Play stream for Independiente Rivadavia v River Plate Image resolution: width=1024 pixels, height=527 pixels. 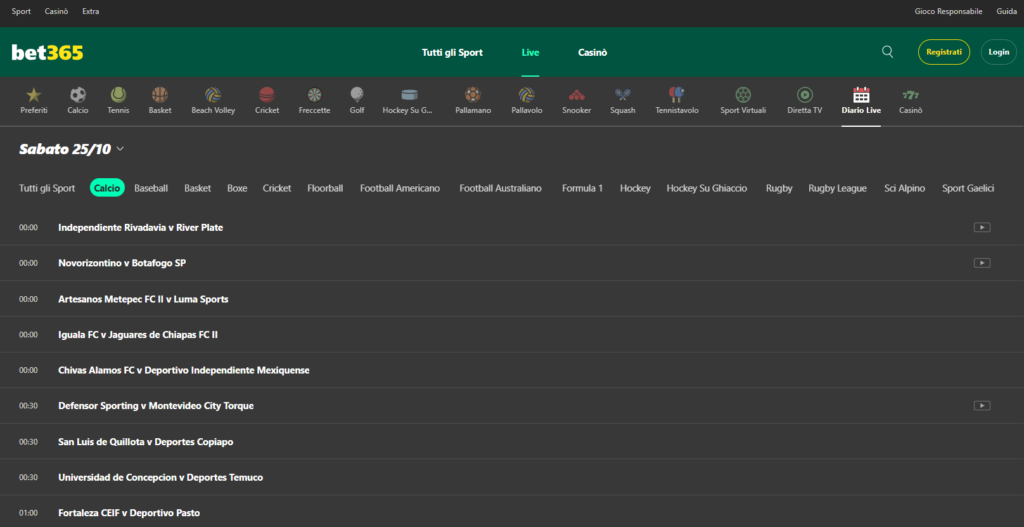point(982,228)
